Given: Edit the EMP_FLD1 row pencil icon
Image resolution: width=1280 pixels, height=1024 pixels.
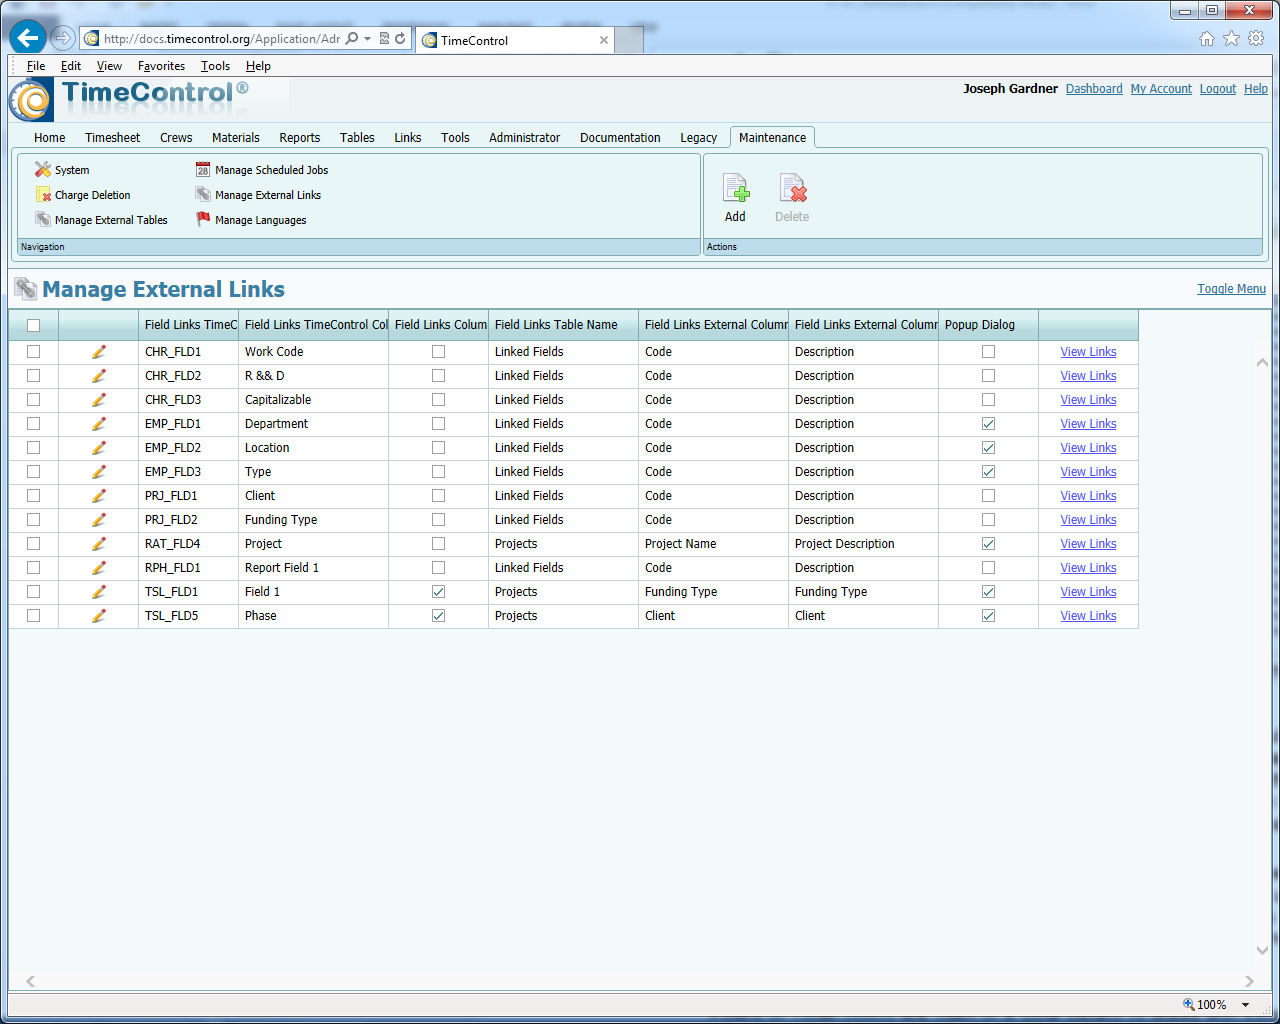Looking at the screenshot, I should [98, 424].
